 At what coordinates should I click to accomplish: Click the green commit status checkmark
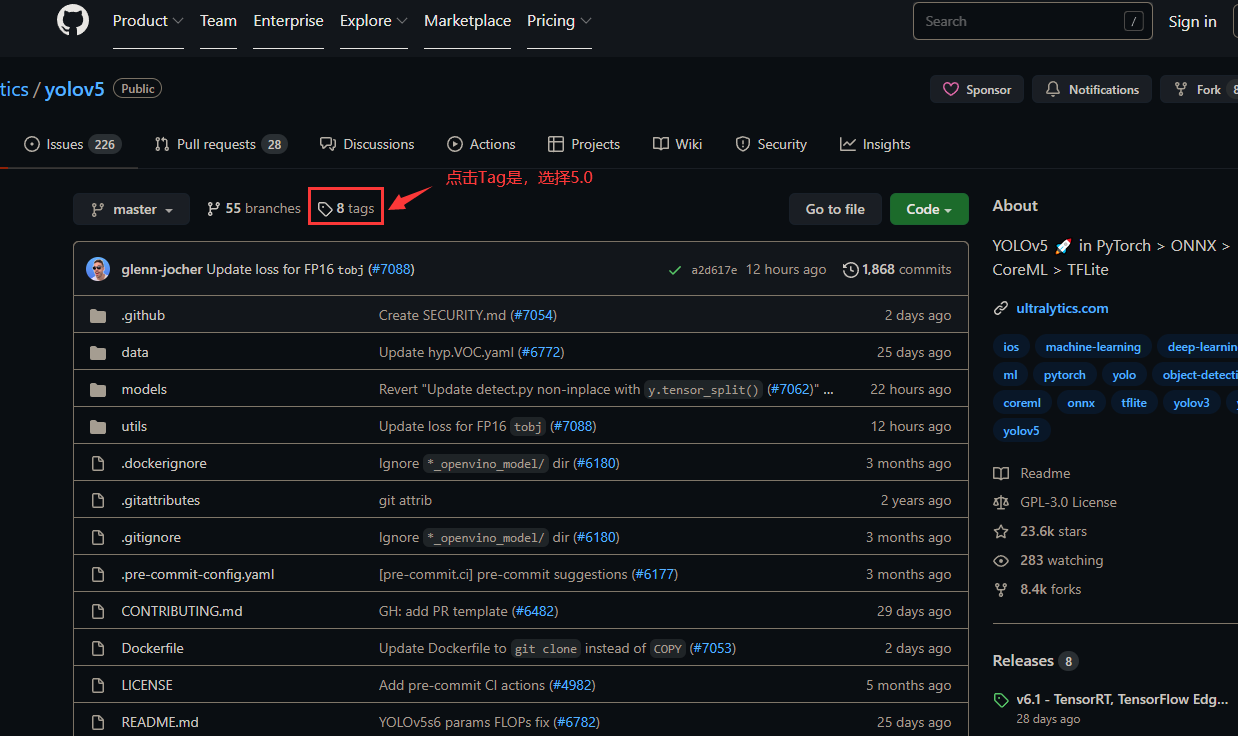676,270
